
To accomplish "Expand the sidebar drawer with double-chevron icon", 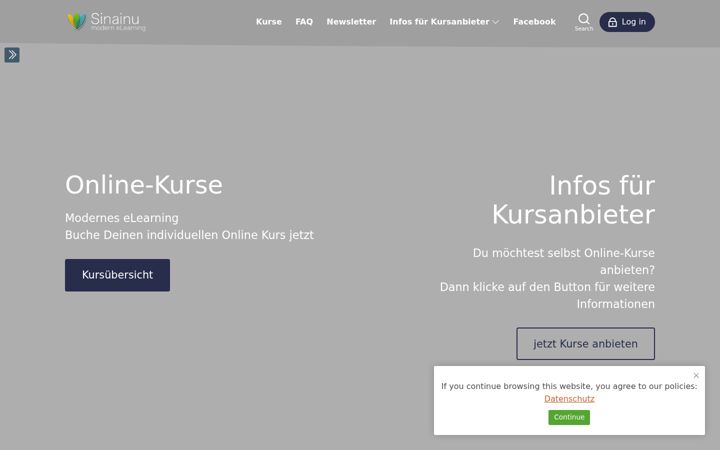I will pyautogui.click(x=12, y=55).
